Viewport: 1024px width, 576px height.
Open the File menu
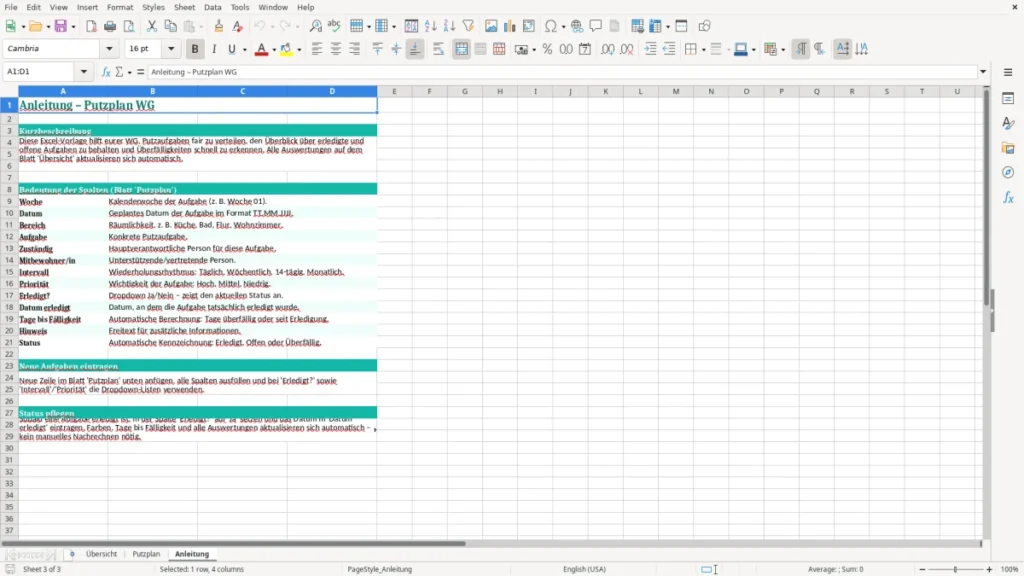11,7
